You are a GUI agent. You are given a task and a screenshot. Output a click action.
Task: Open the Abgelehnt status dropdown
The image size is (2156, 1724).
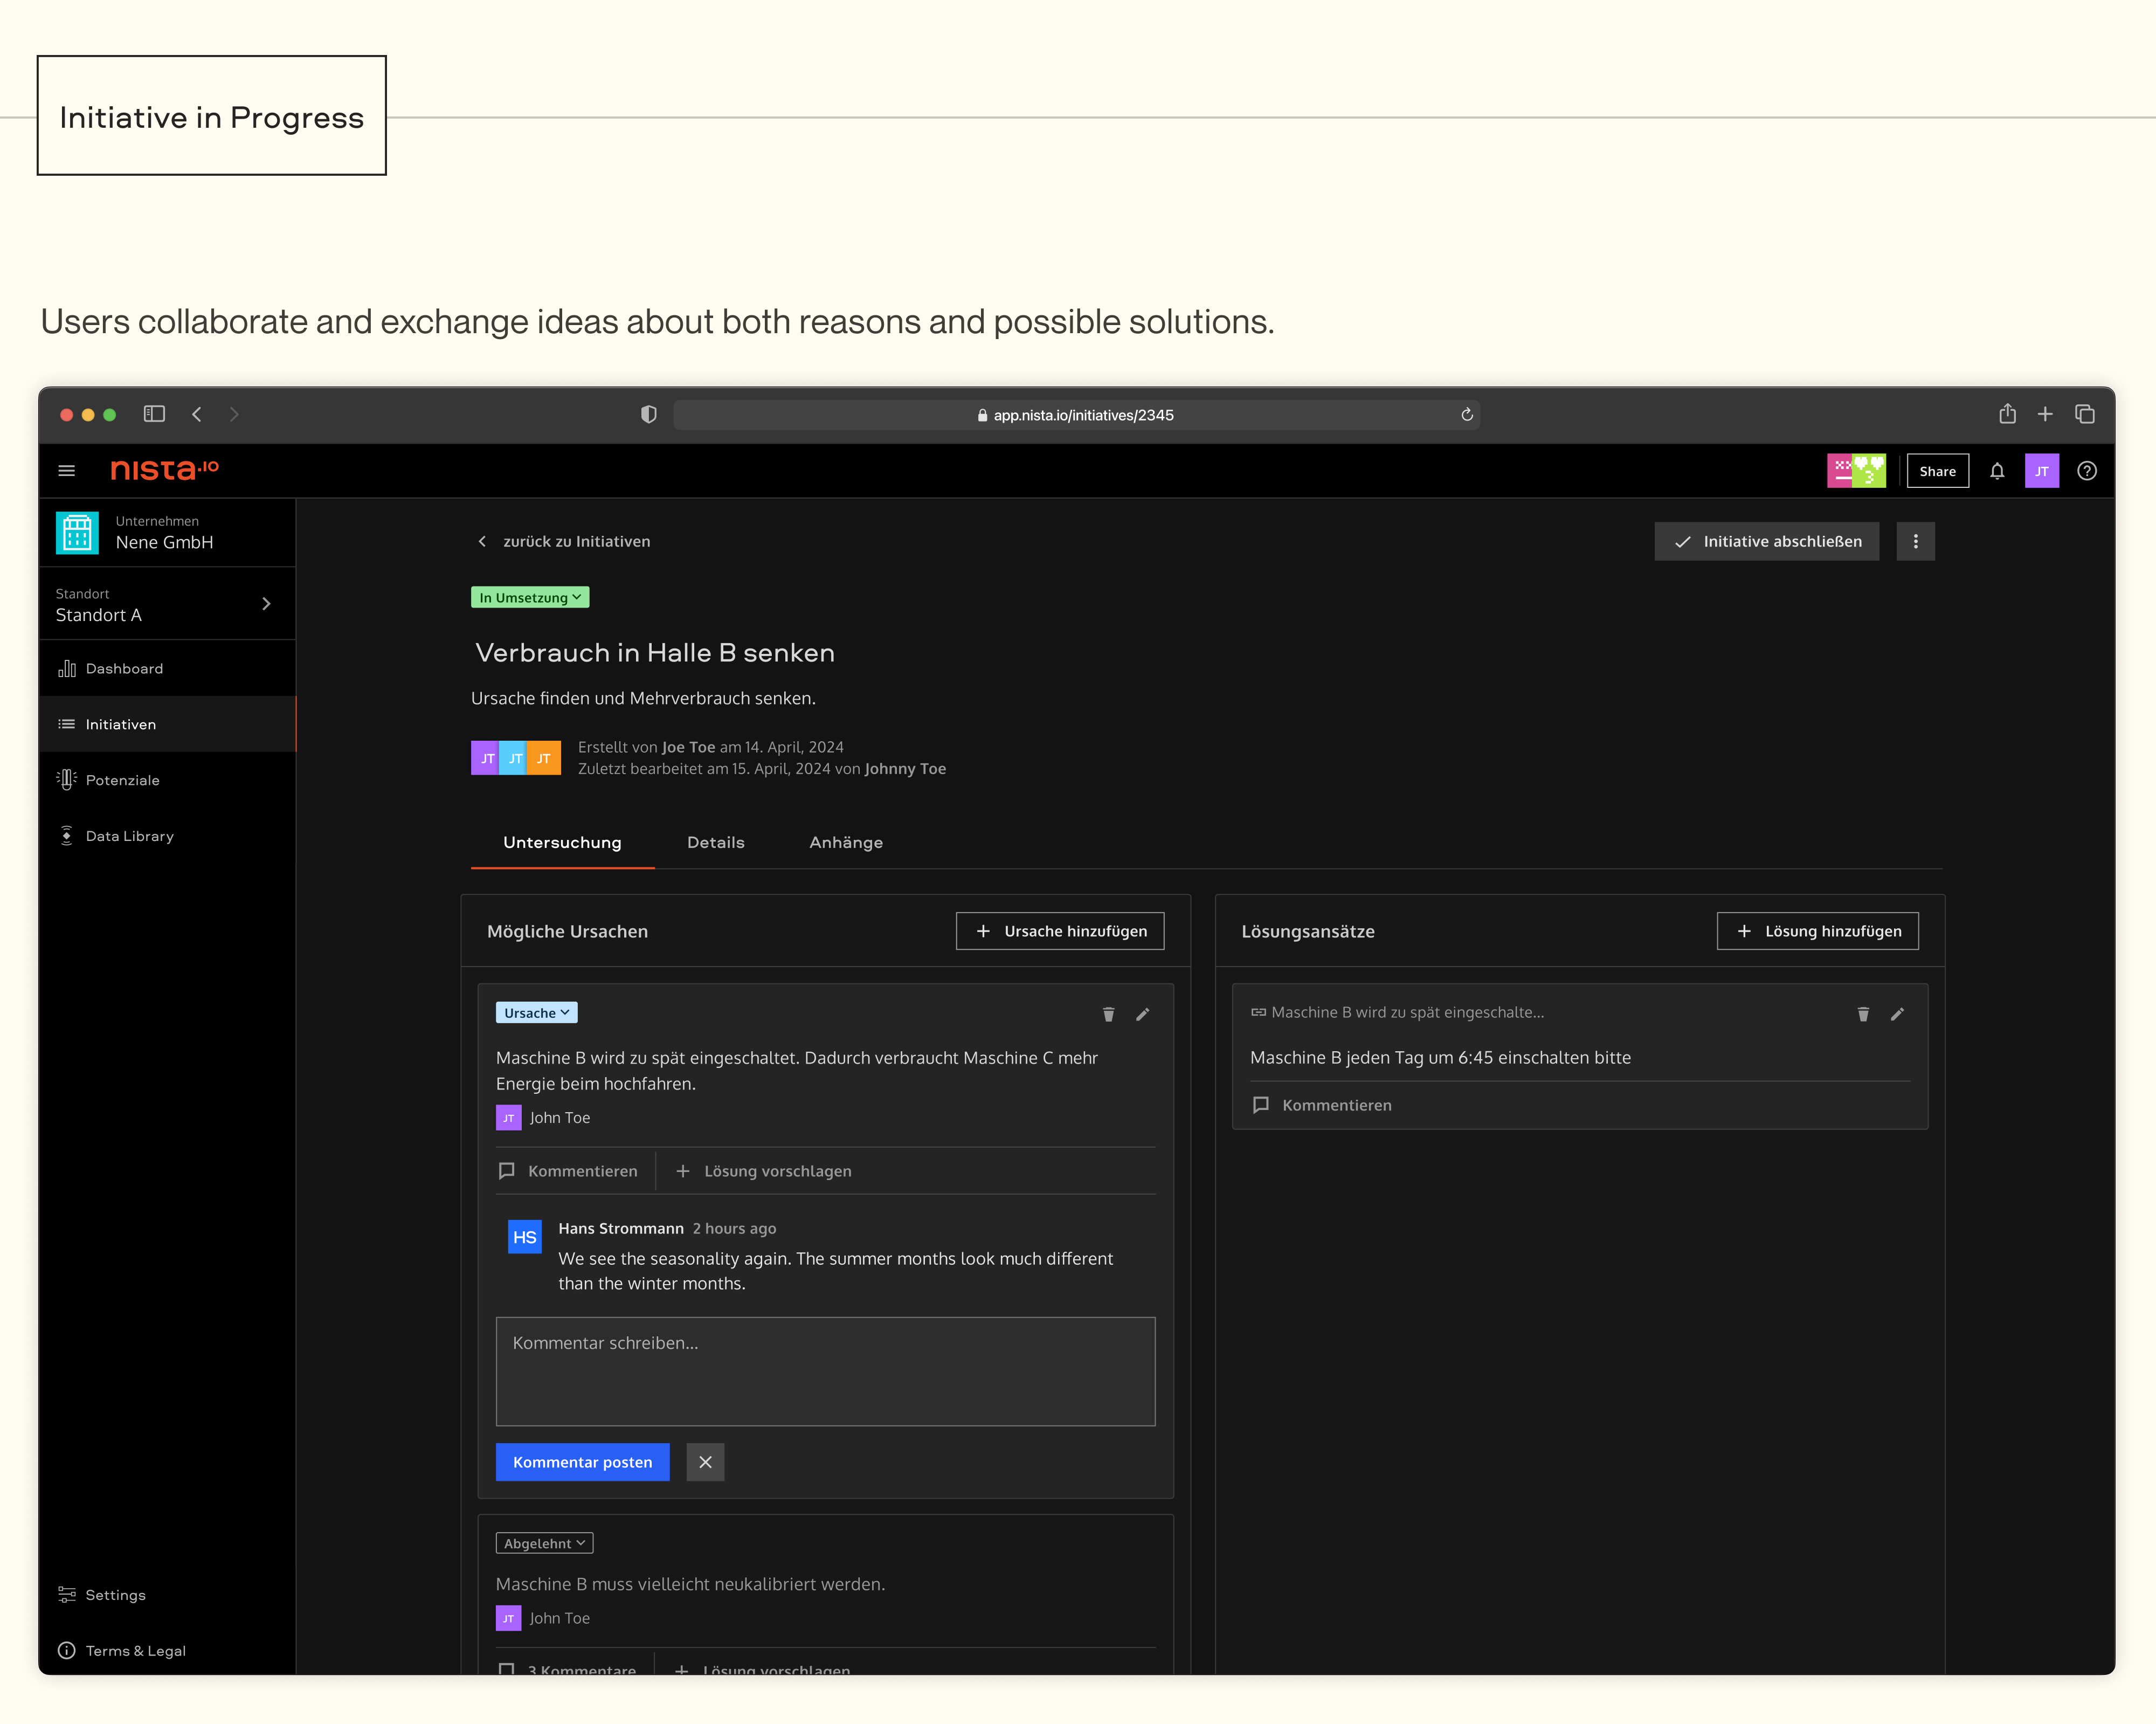(544, 1543)
